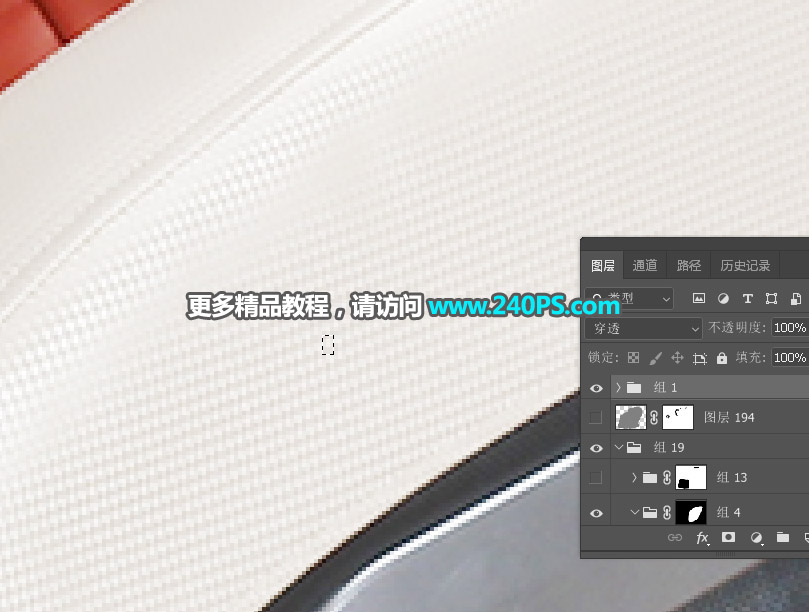Expand the 组 13 group

tap(634, 478)
